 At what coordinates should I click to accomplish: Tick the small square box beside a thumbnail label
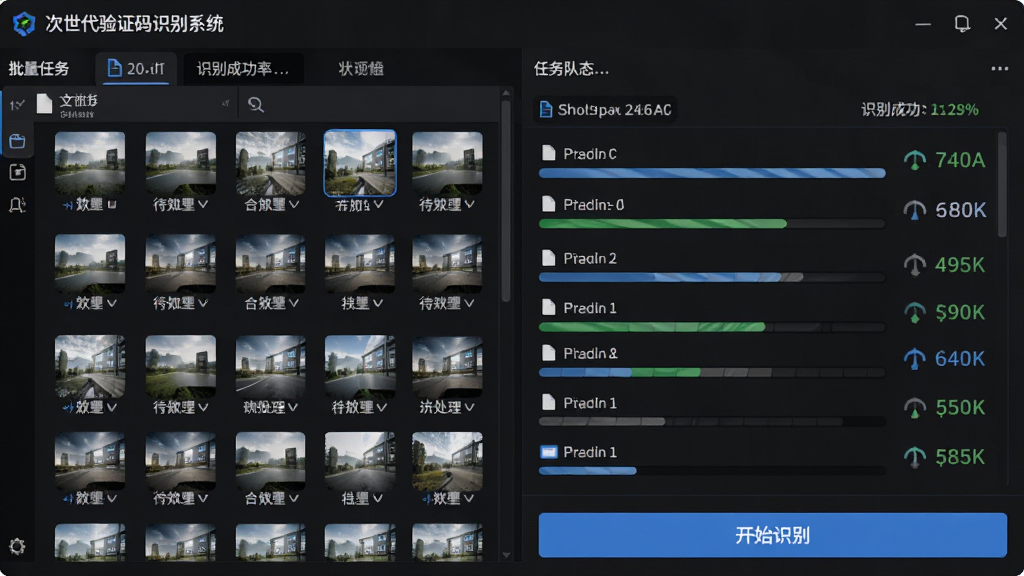point(112,204)
